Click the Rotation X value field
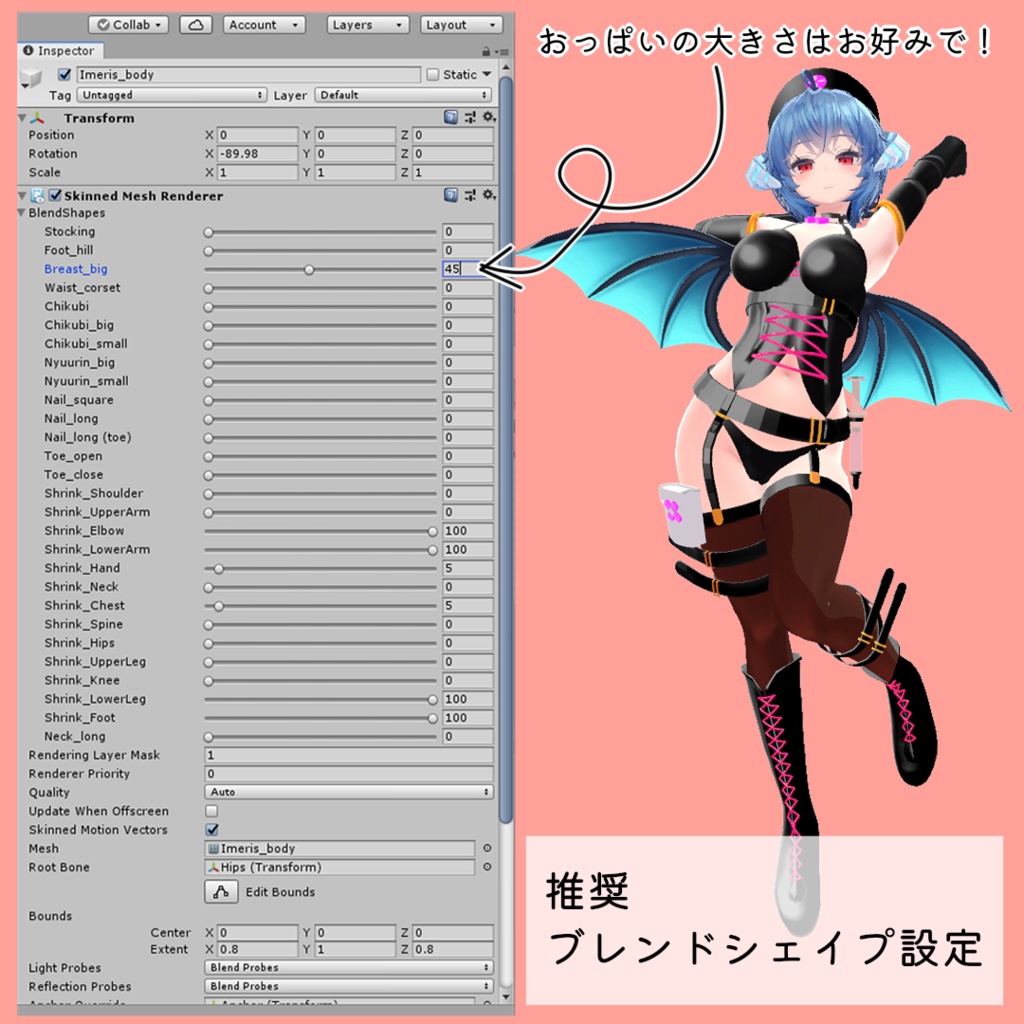This screenshot has height=1024, width=1024. point(257,153)
